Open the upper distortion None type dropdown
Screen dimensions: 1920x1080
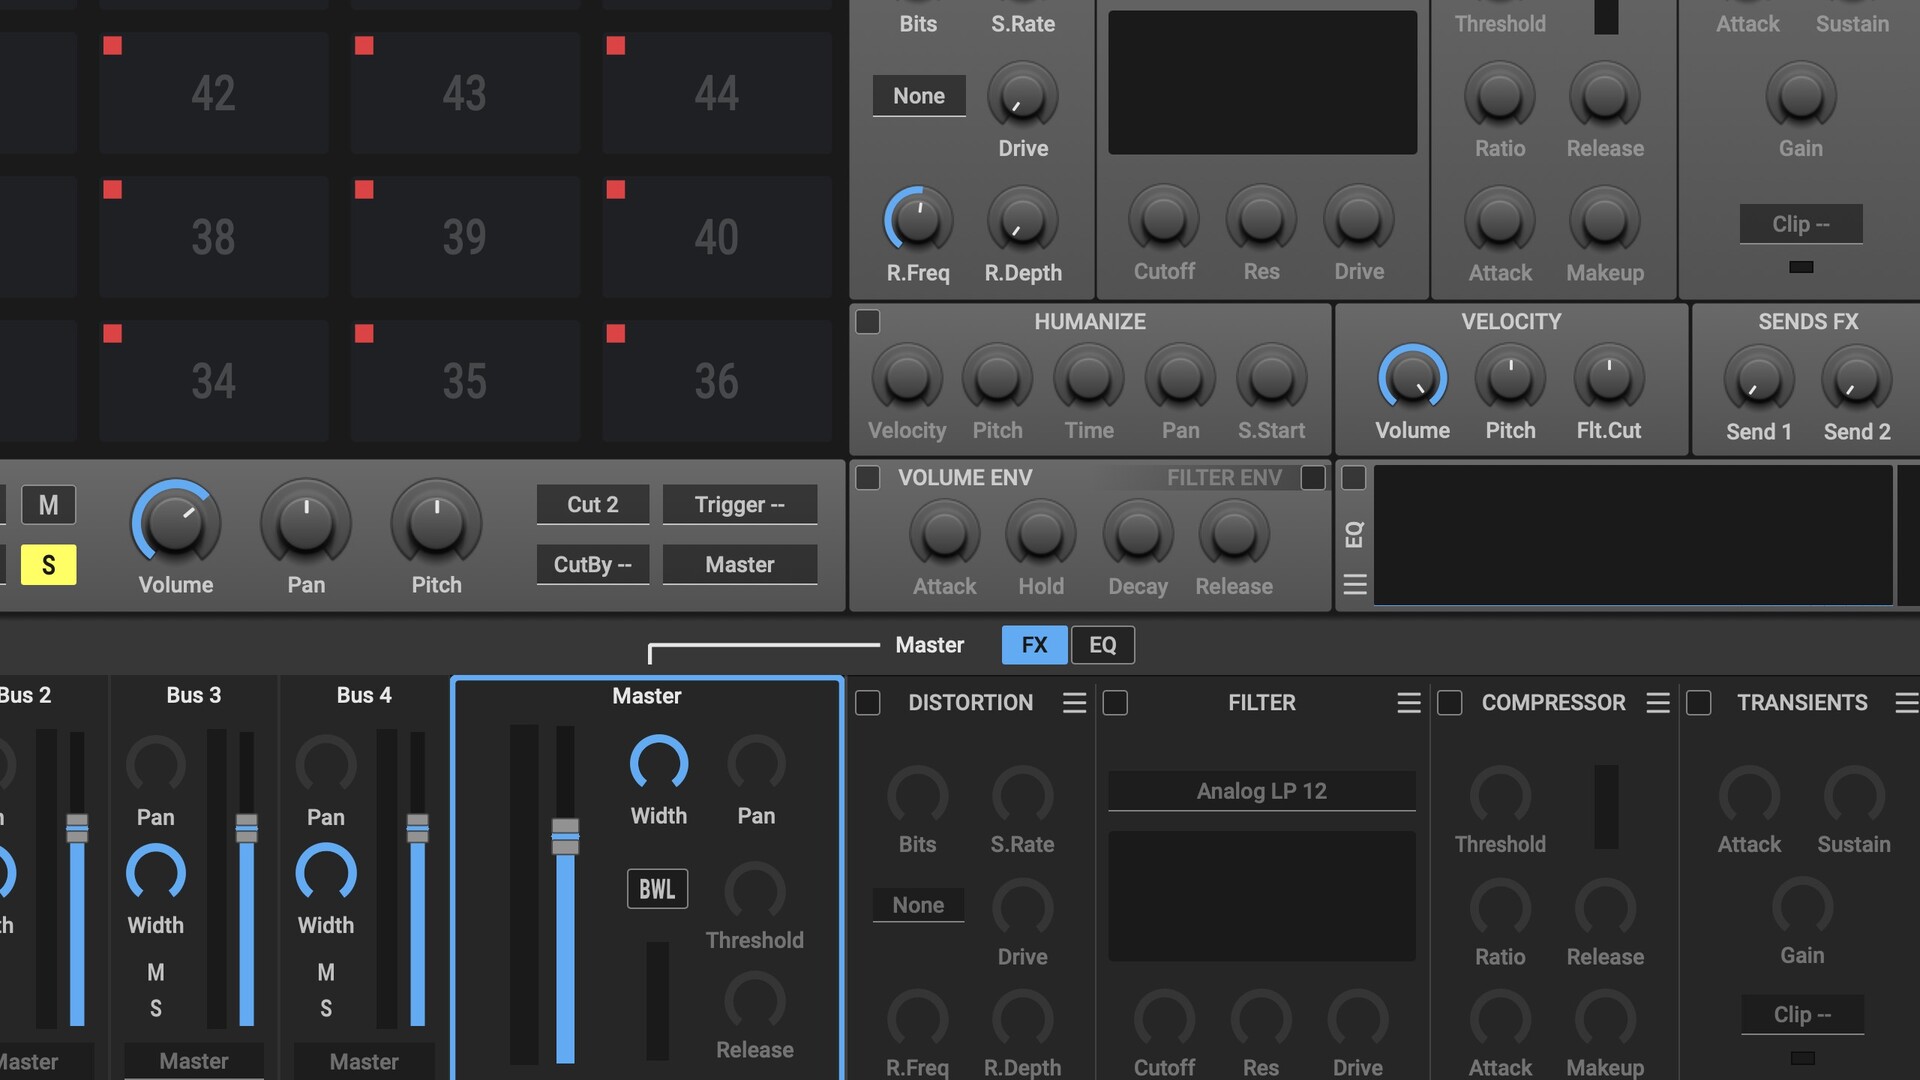(919, 96)
